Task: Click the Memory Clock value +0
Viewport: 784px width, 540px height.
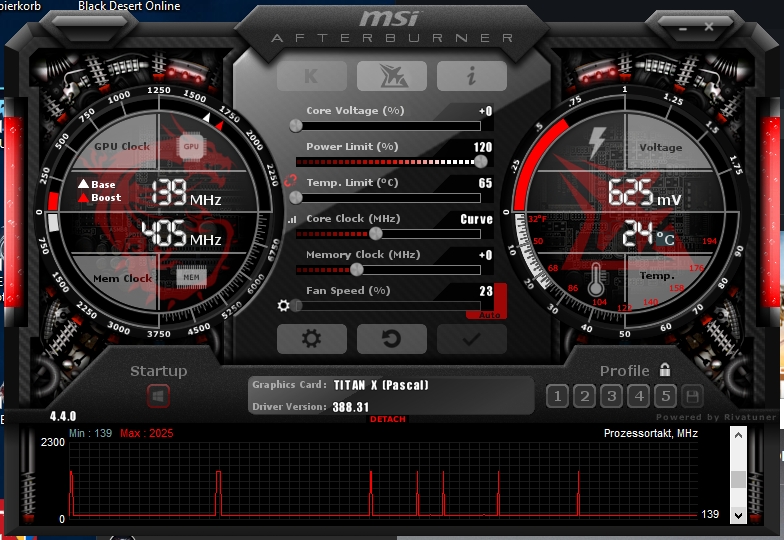Action: coord(486,255)
